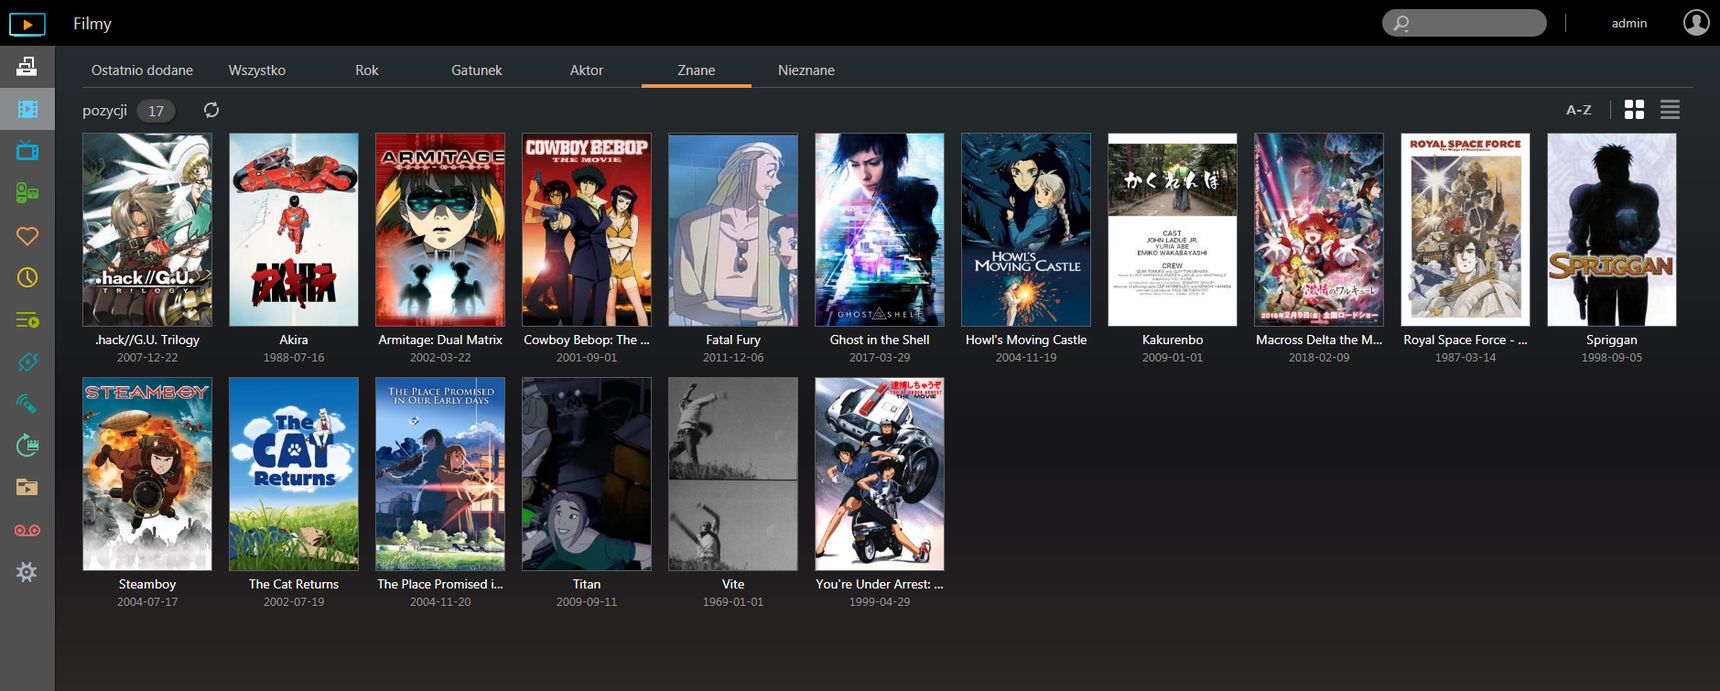Refresh the movie list
This screenshot has width=1720, height=691.
[x=211, y=110]
